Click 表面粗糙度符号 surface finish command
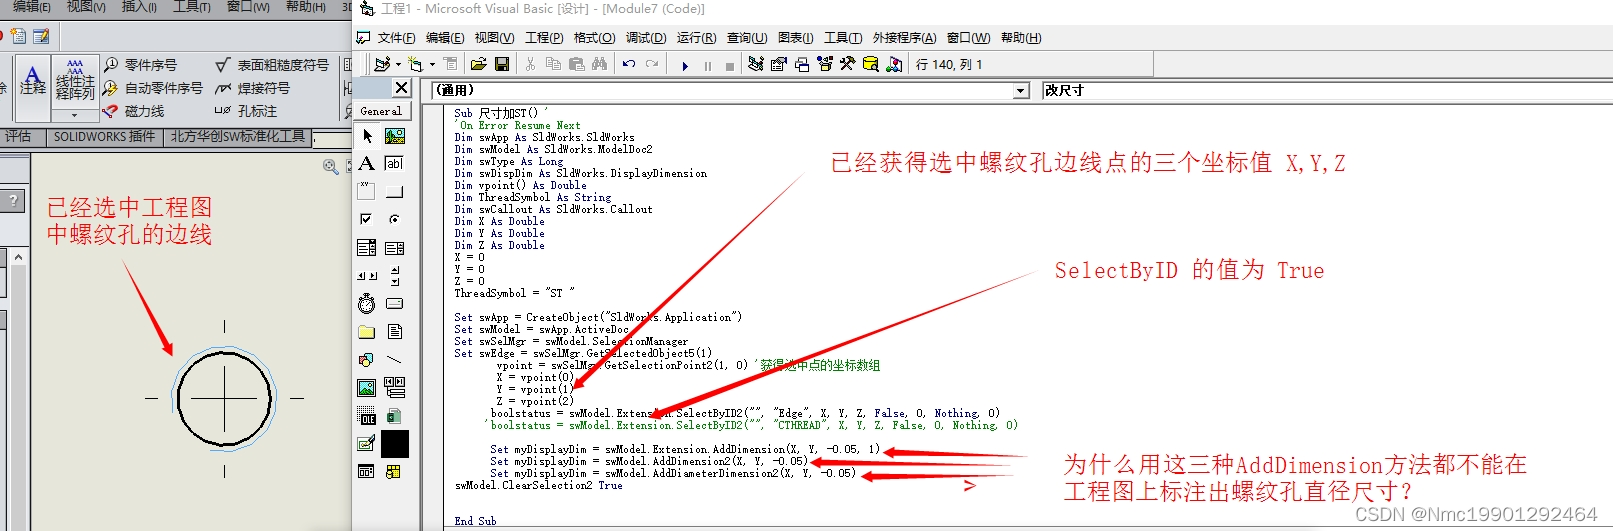 point(272,64)
